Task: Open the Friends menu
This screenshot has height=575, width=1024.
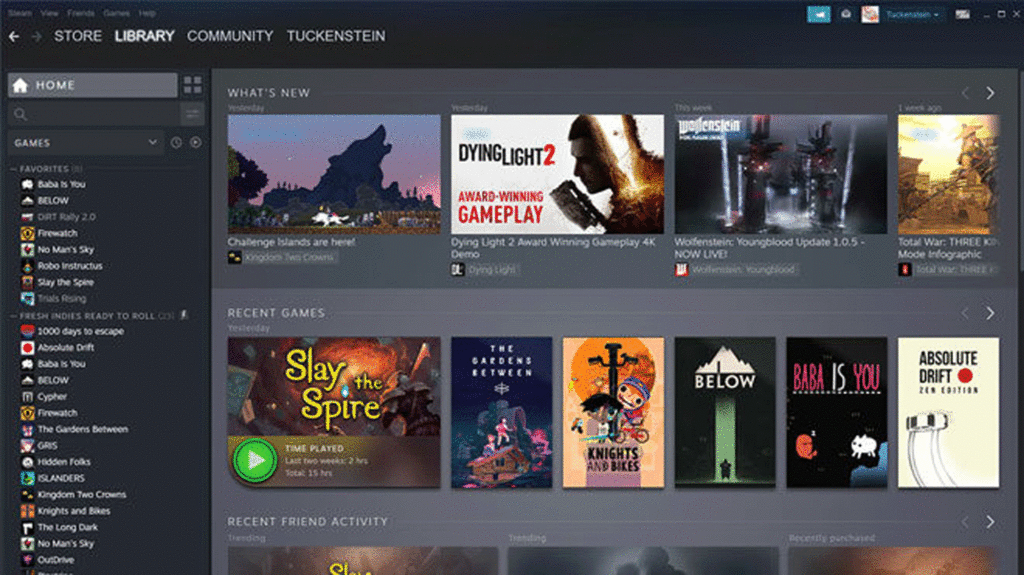Action: pyautogui.click(x=80, y=13)
